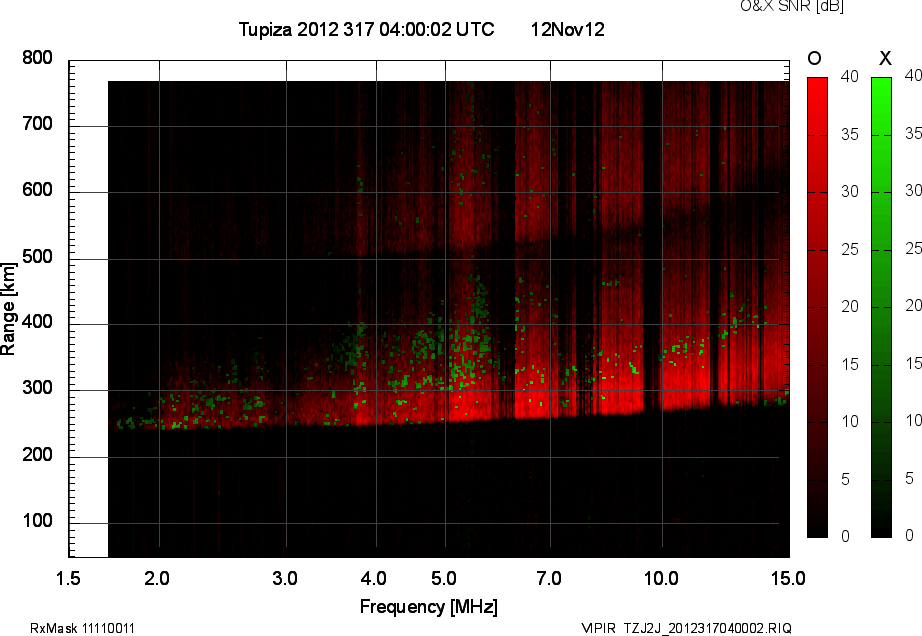Click the green X colorbar

click(881, 307)
